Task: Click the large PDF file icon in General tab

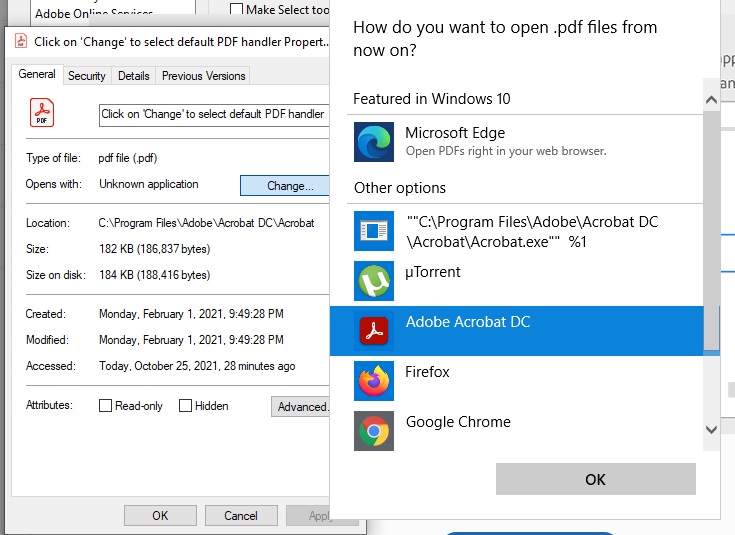Action: click(x=42, y=113)
